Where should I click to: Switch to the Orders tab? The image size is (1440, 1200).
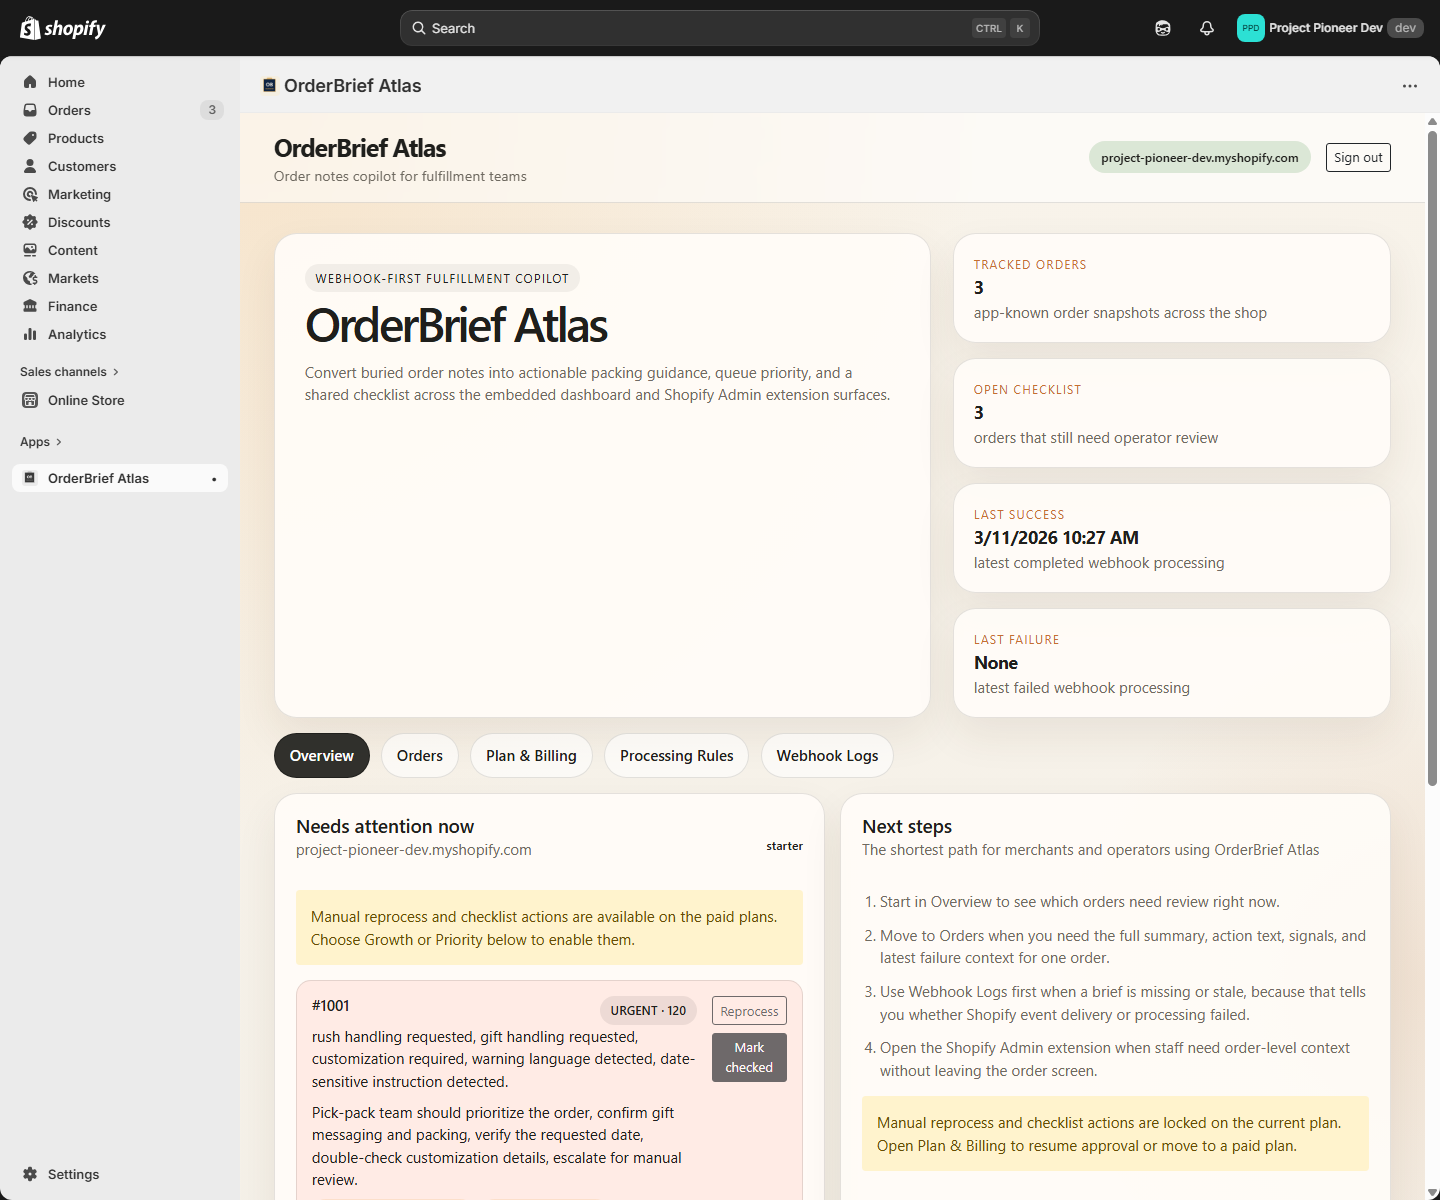point(420,756)
